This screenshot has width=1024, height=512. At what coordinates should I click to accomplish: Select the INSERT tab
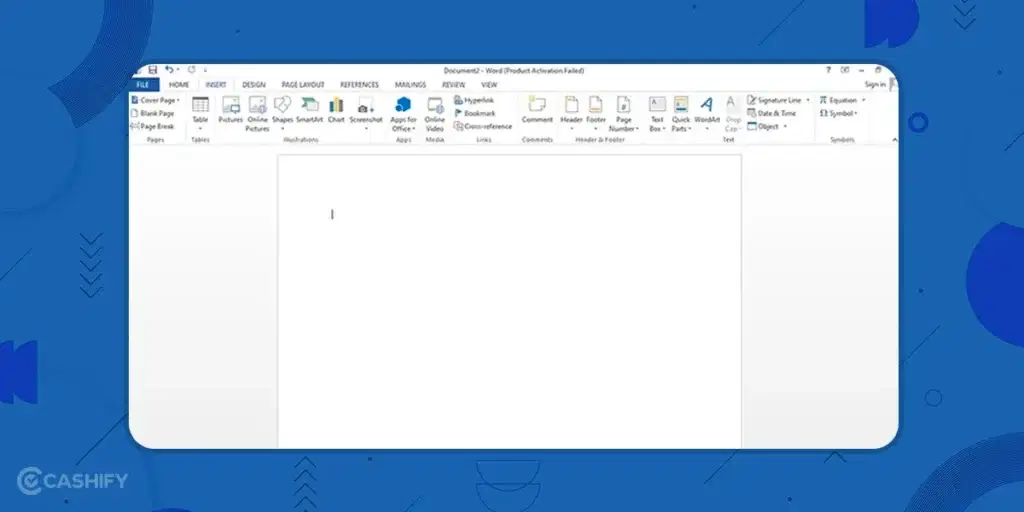point(216,85)
